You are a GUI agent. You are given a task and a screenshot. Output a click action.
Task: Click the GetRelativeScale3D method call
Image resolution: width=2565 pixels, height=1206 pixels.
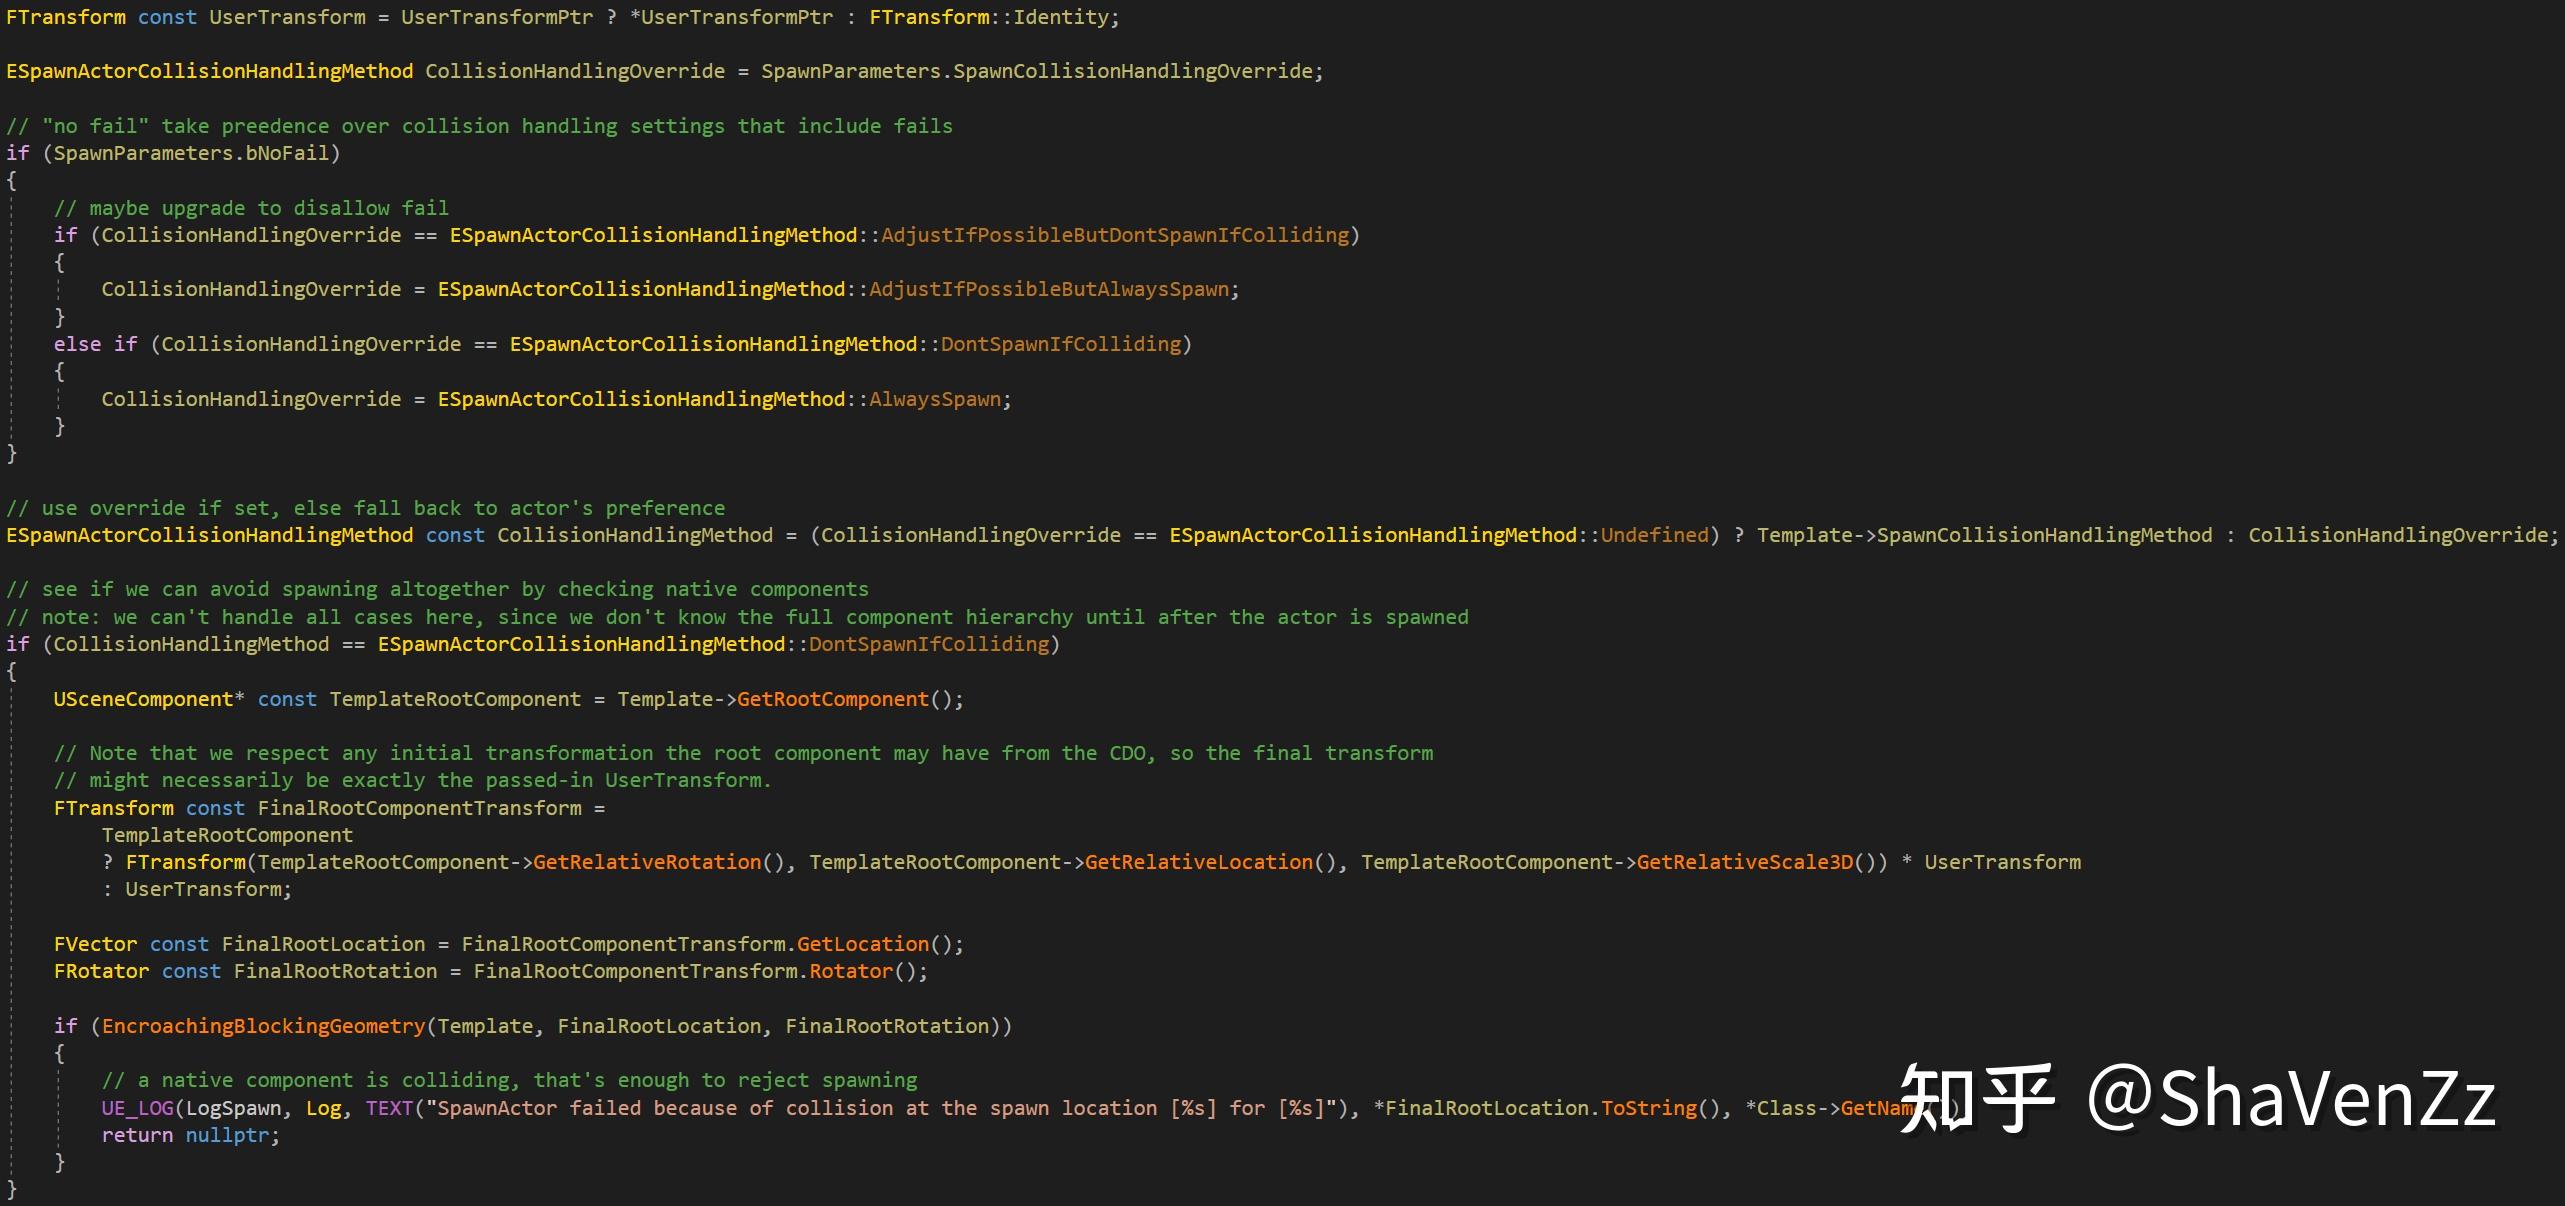point(1744,862)
